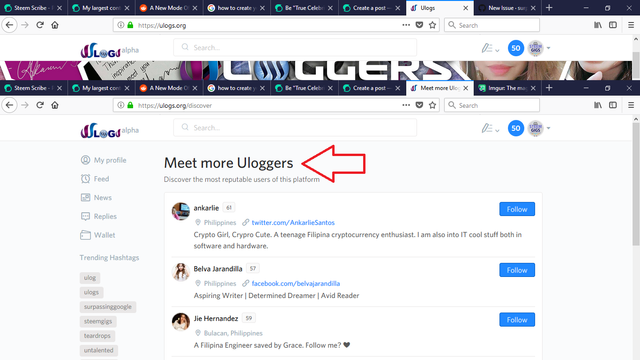640x360 pixels.
Task: Open hamburger menu in the lower browser window
Action: 631,105
